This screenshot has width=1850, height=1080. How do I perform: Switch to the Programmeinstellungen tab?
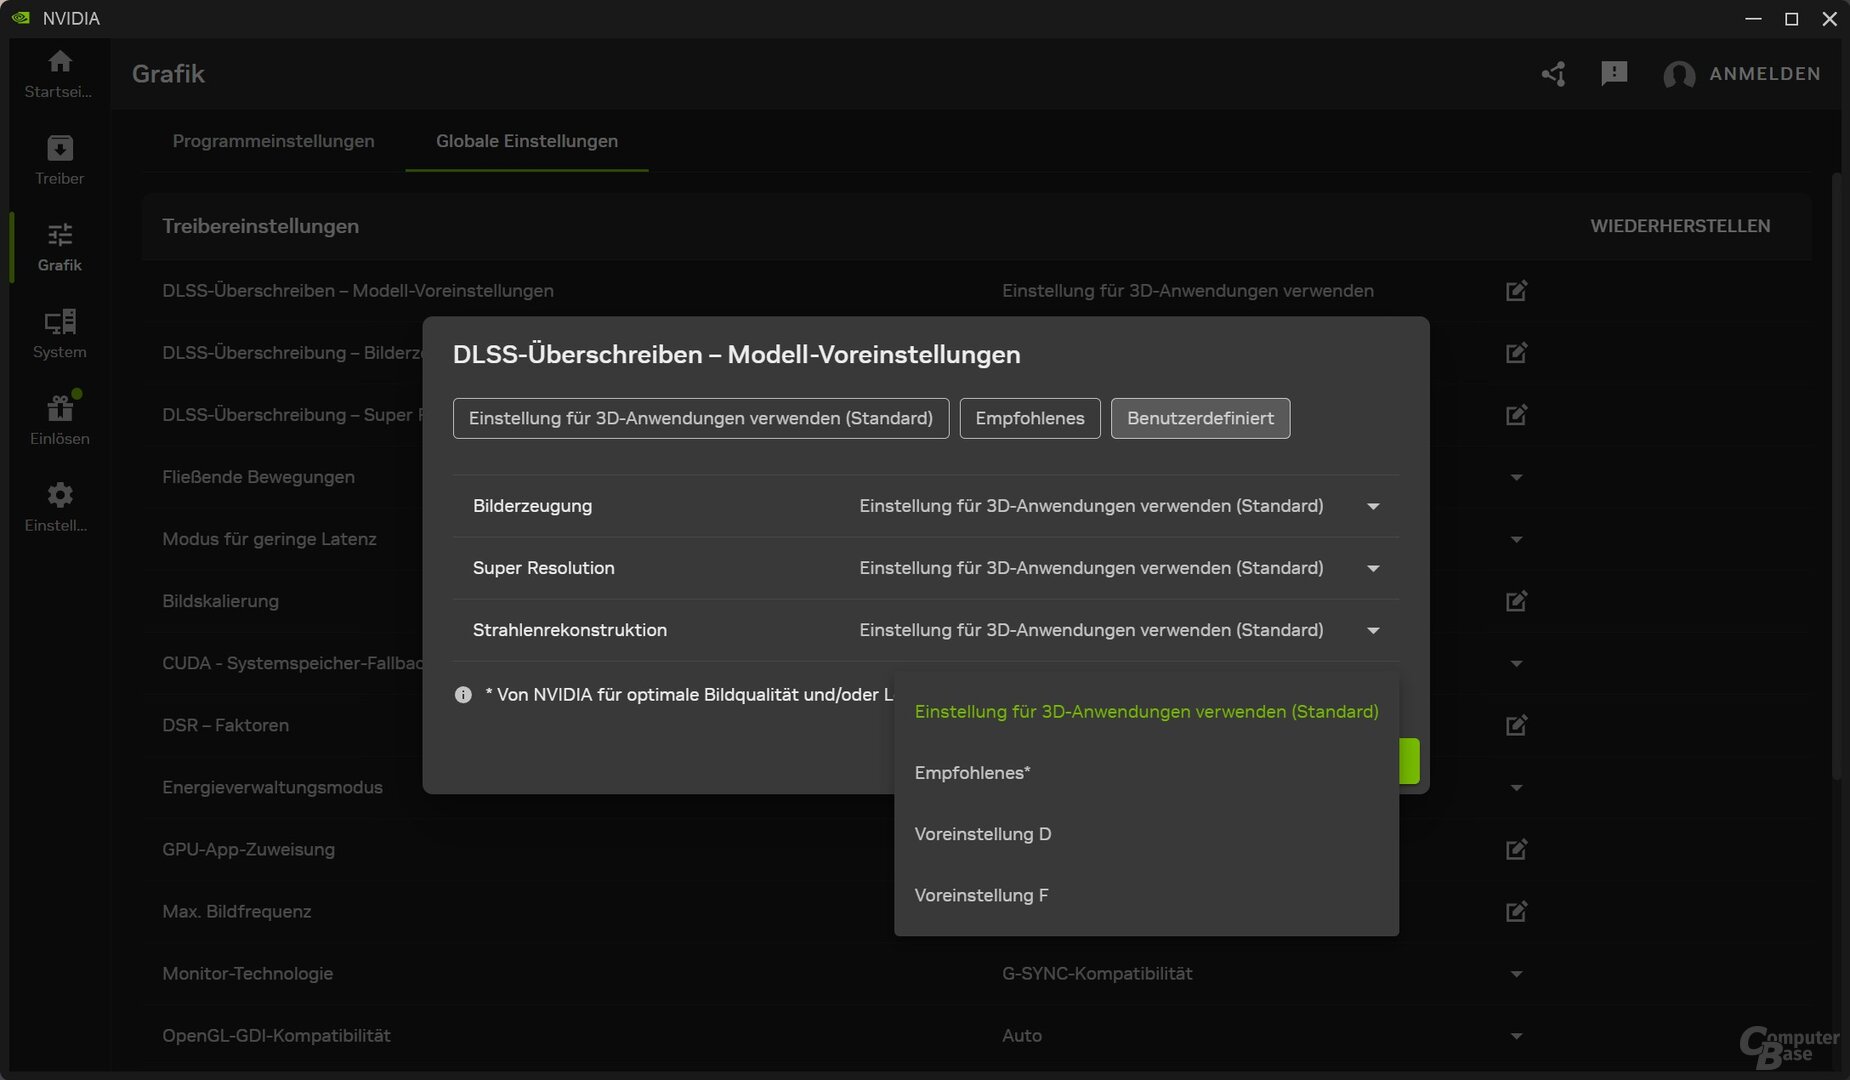point(273,141)
